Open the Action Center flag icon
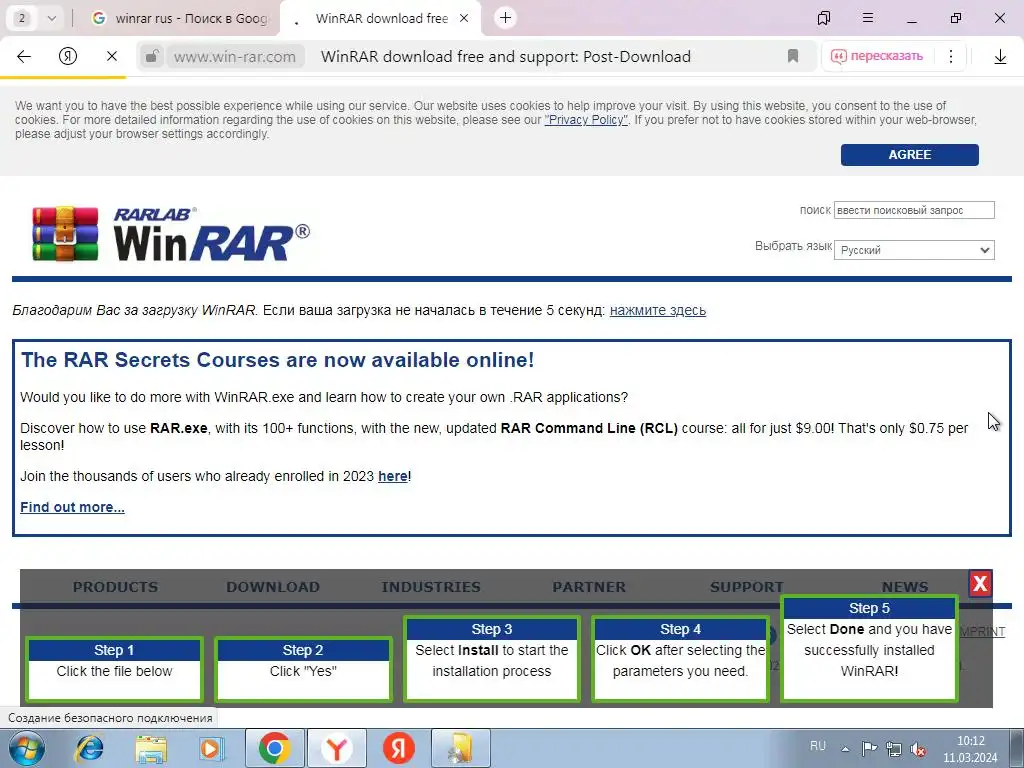Screen dimensions: 1024x768 [x=869, y=749]
